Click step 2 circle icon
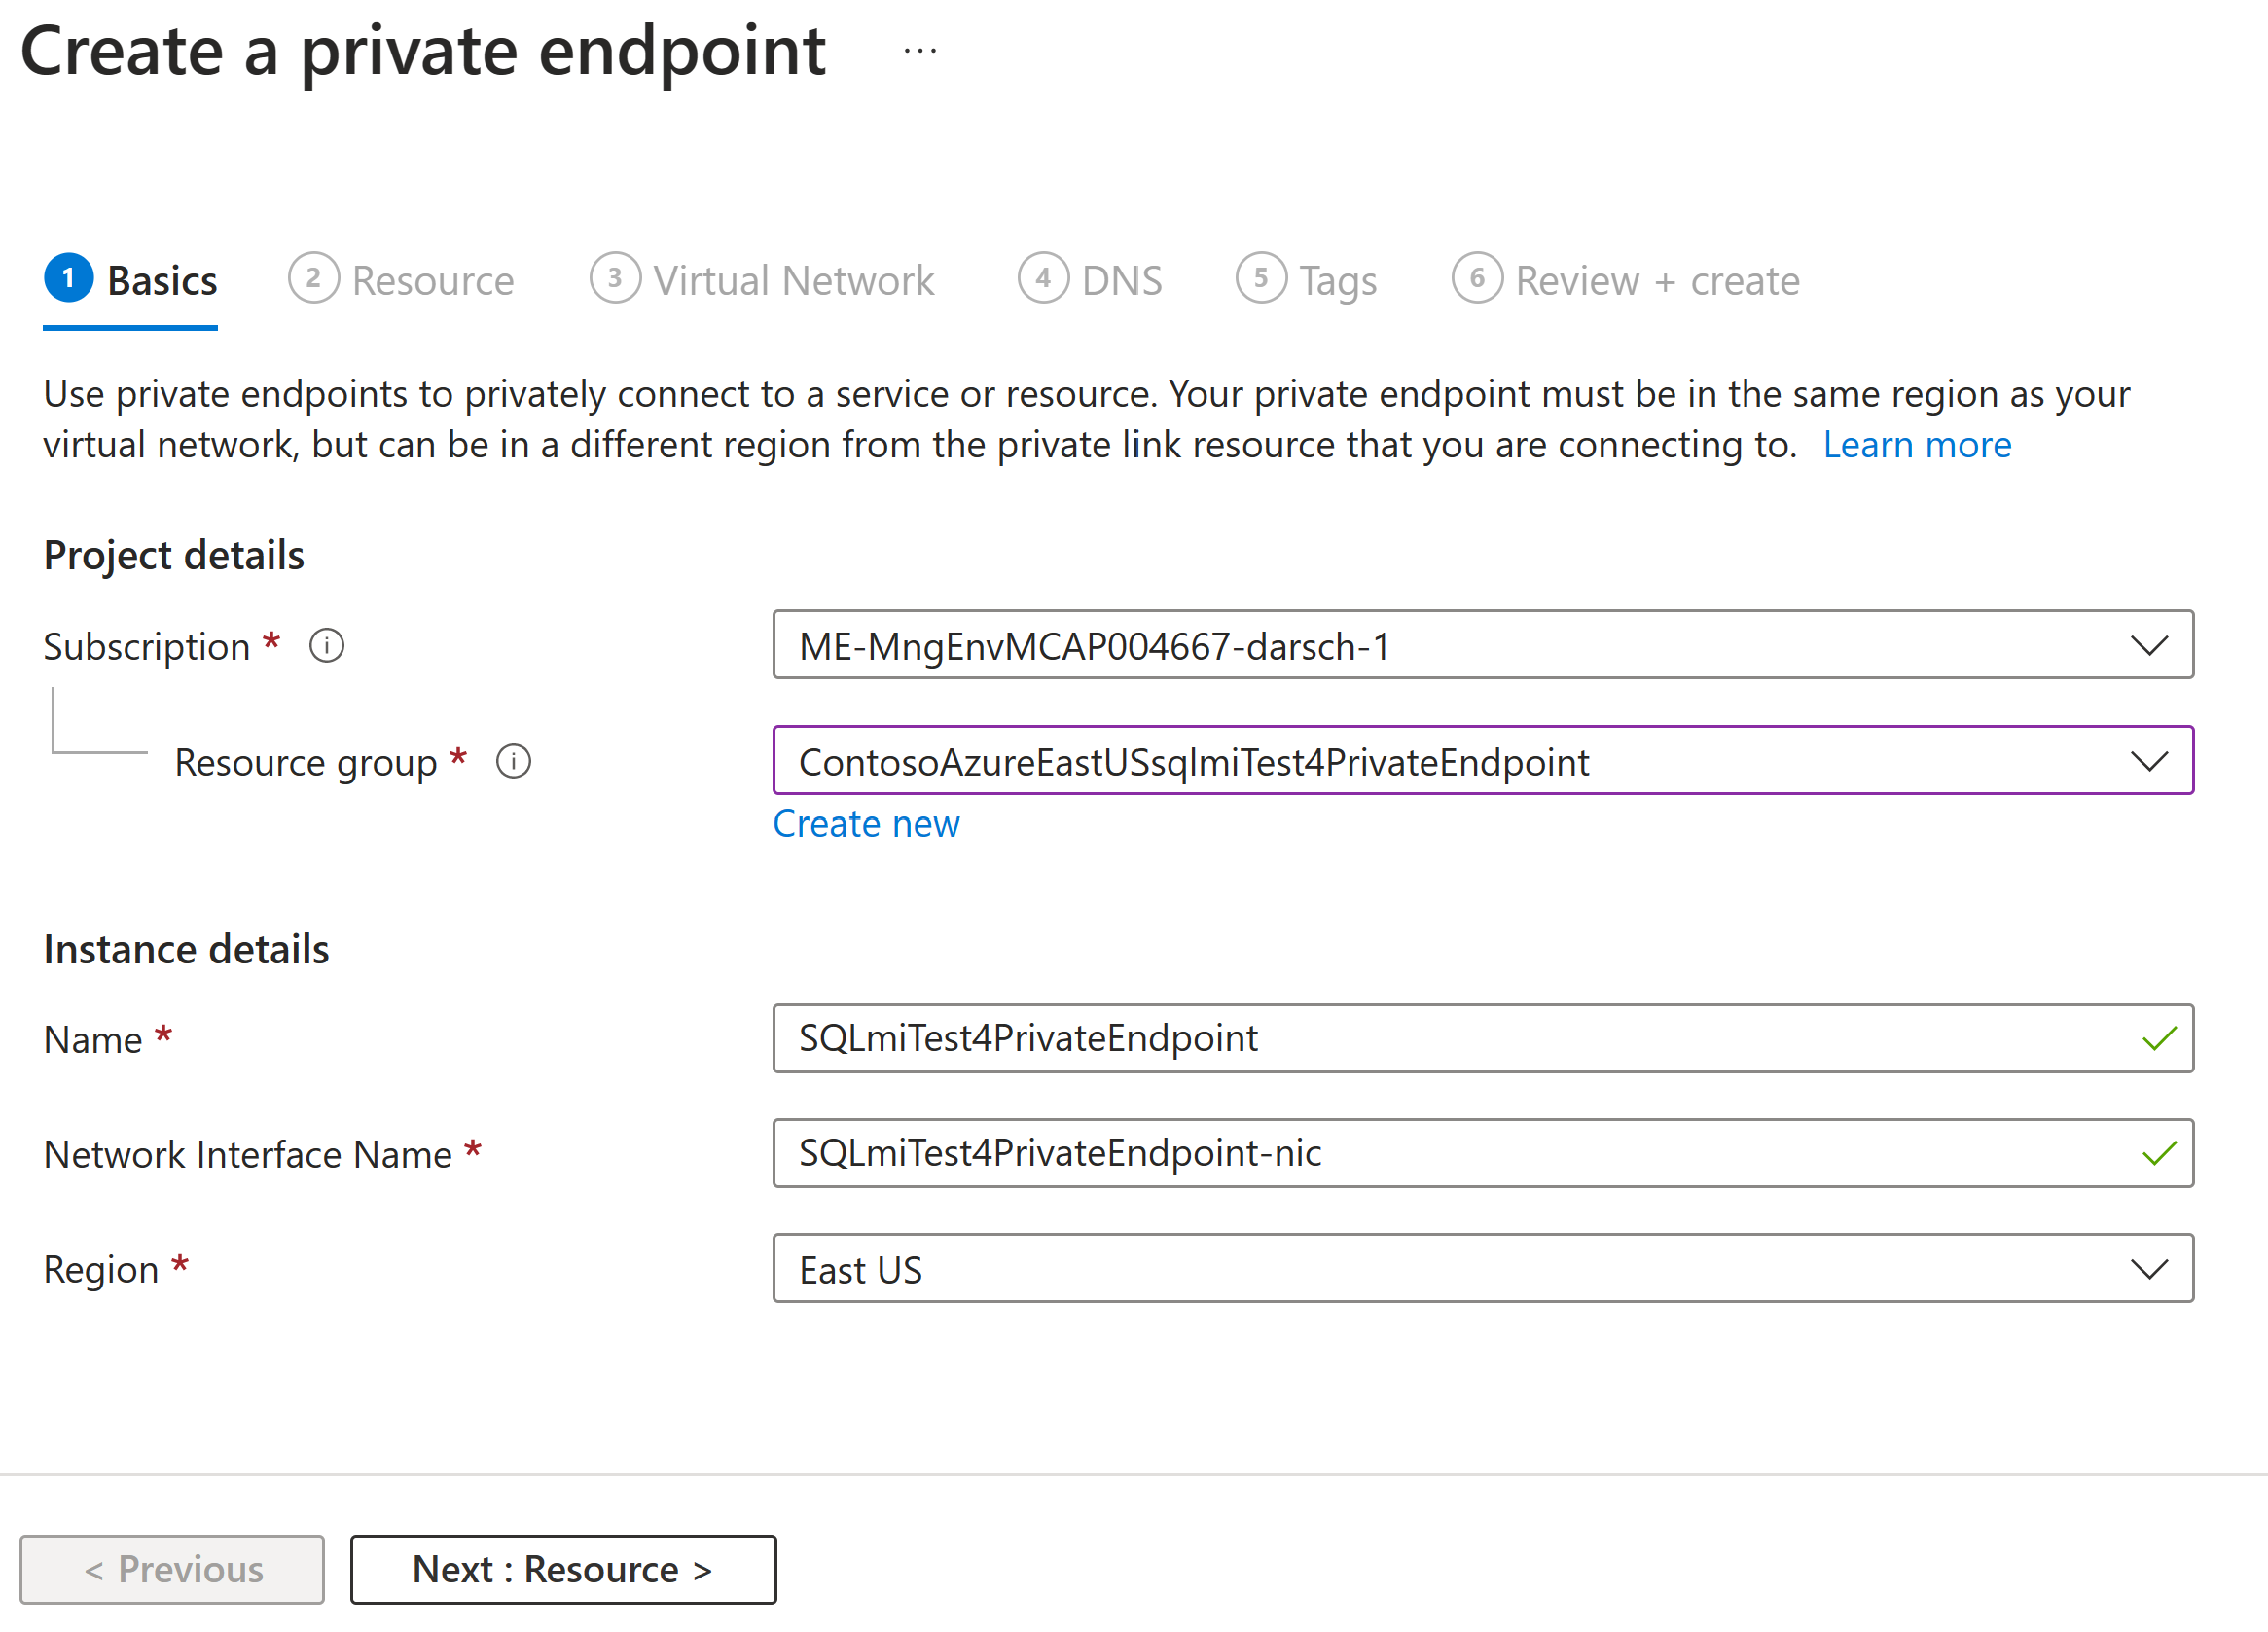 coord(313,278)
